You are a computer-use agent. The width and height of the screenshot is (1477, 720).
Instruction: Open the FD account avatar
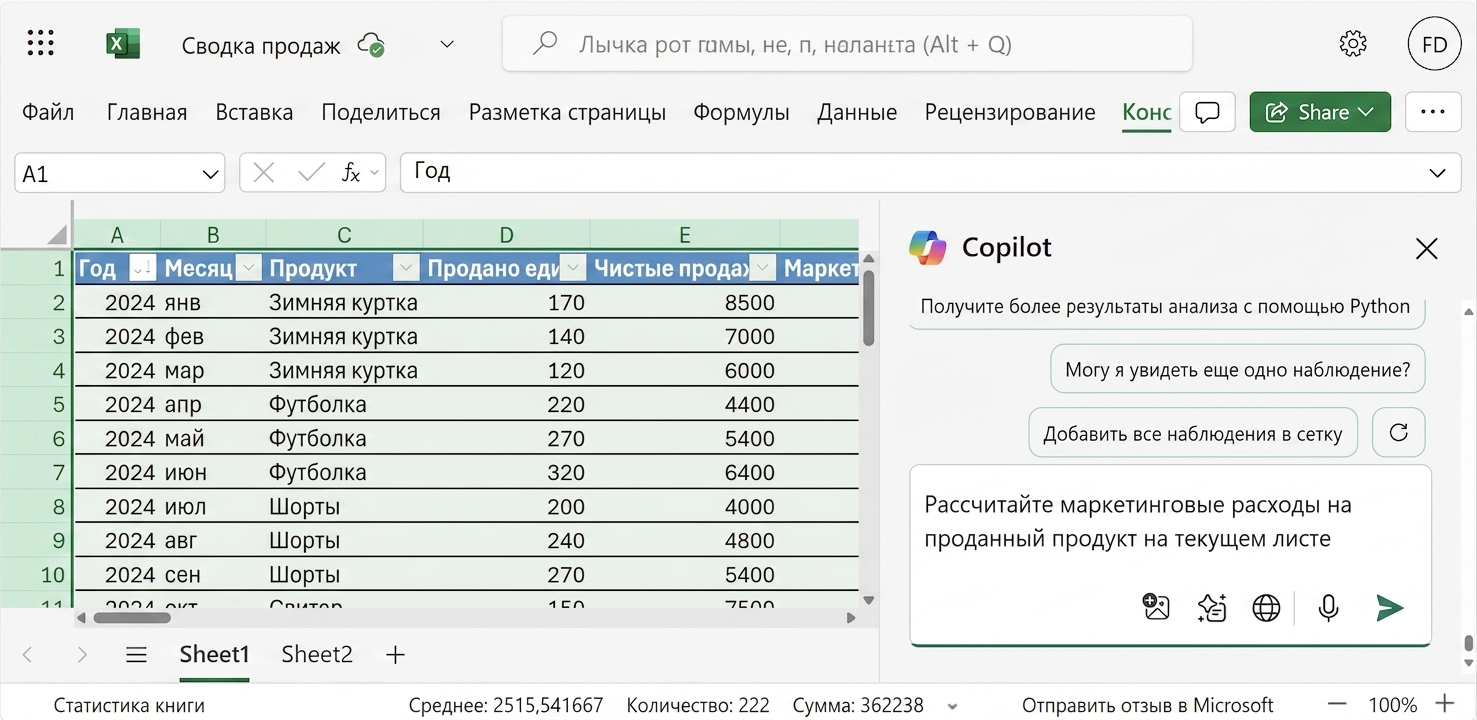click(x=1434, y=44)
